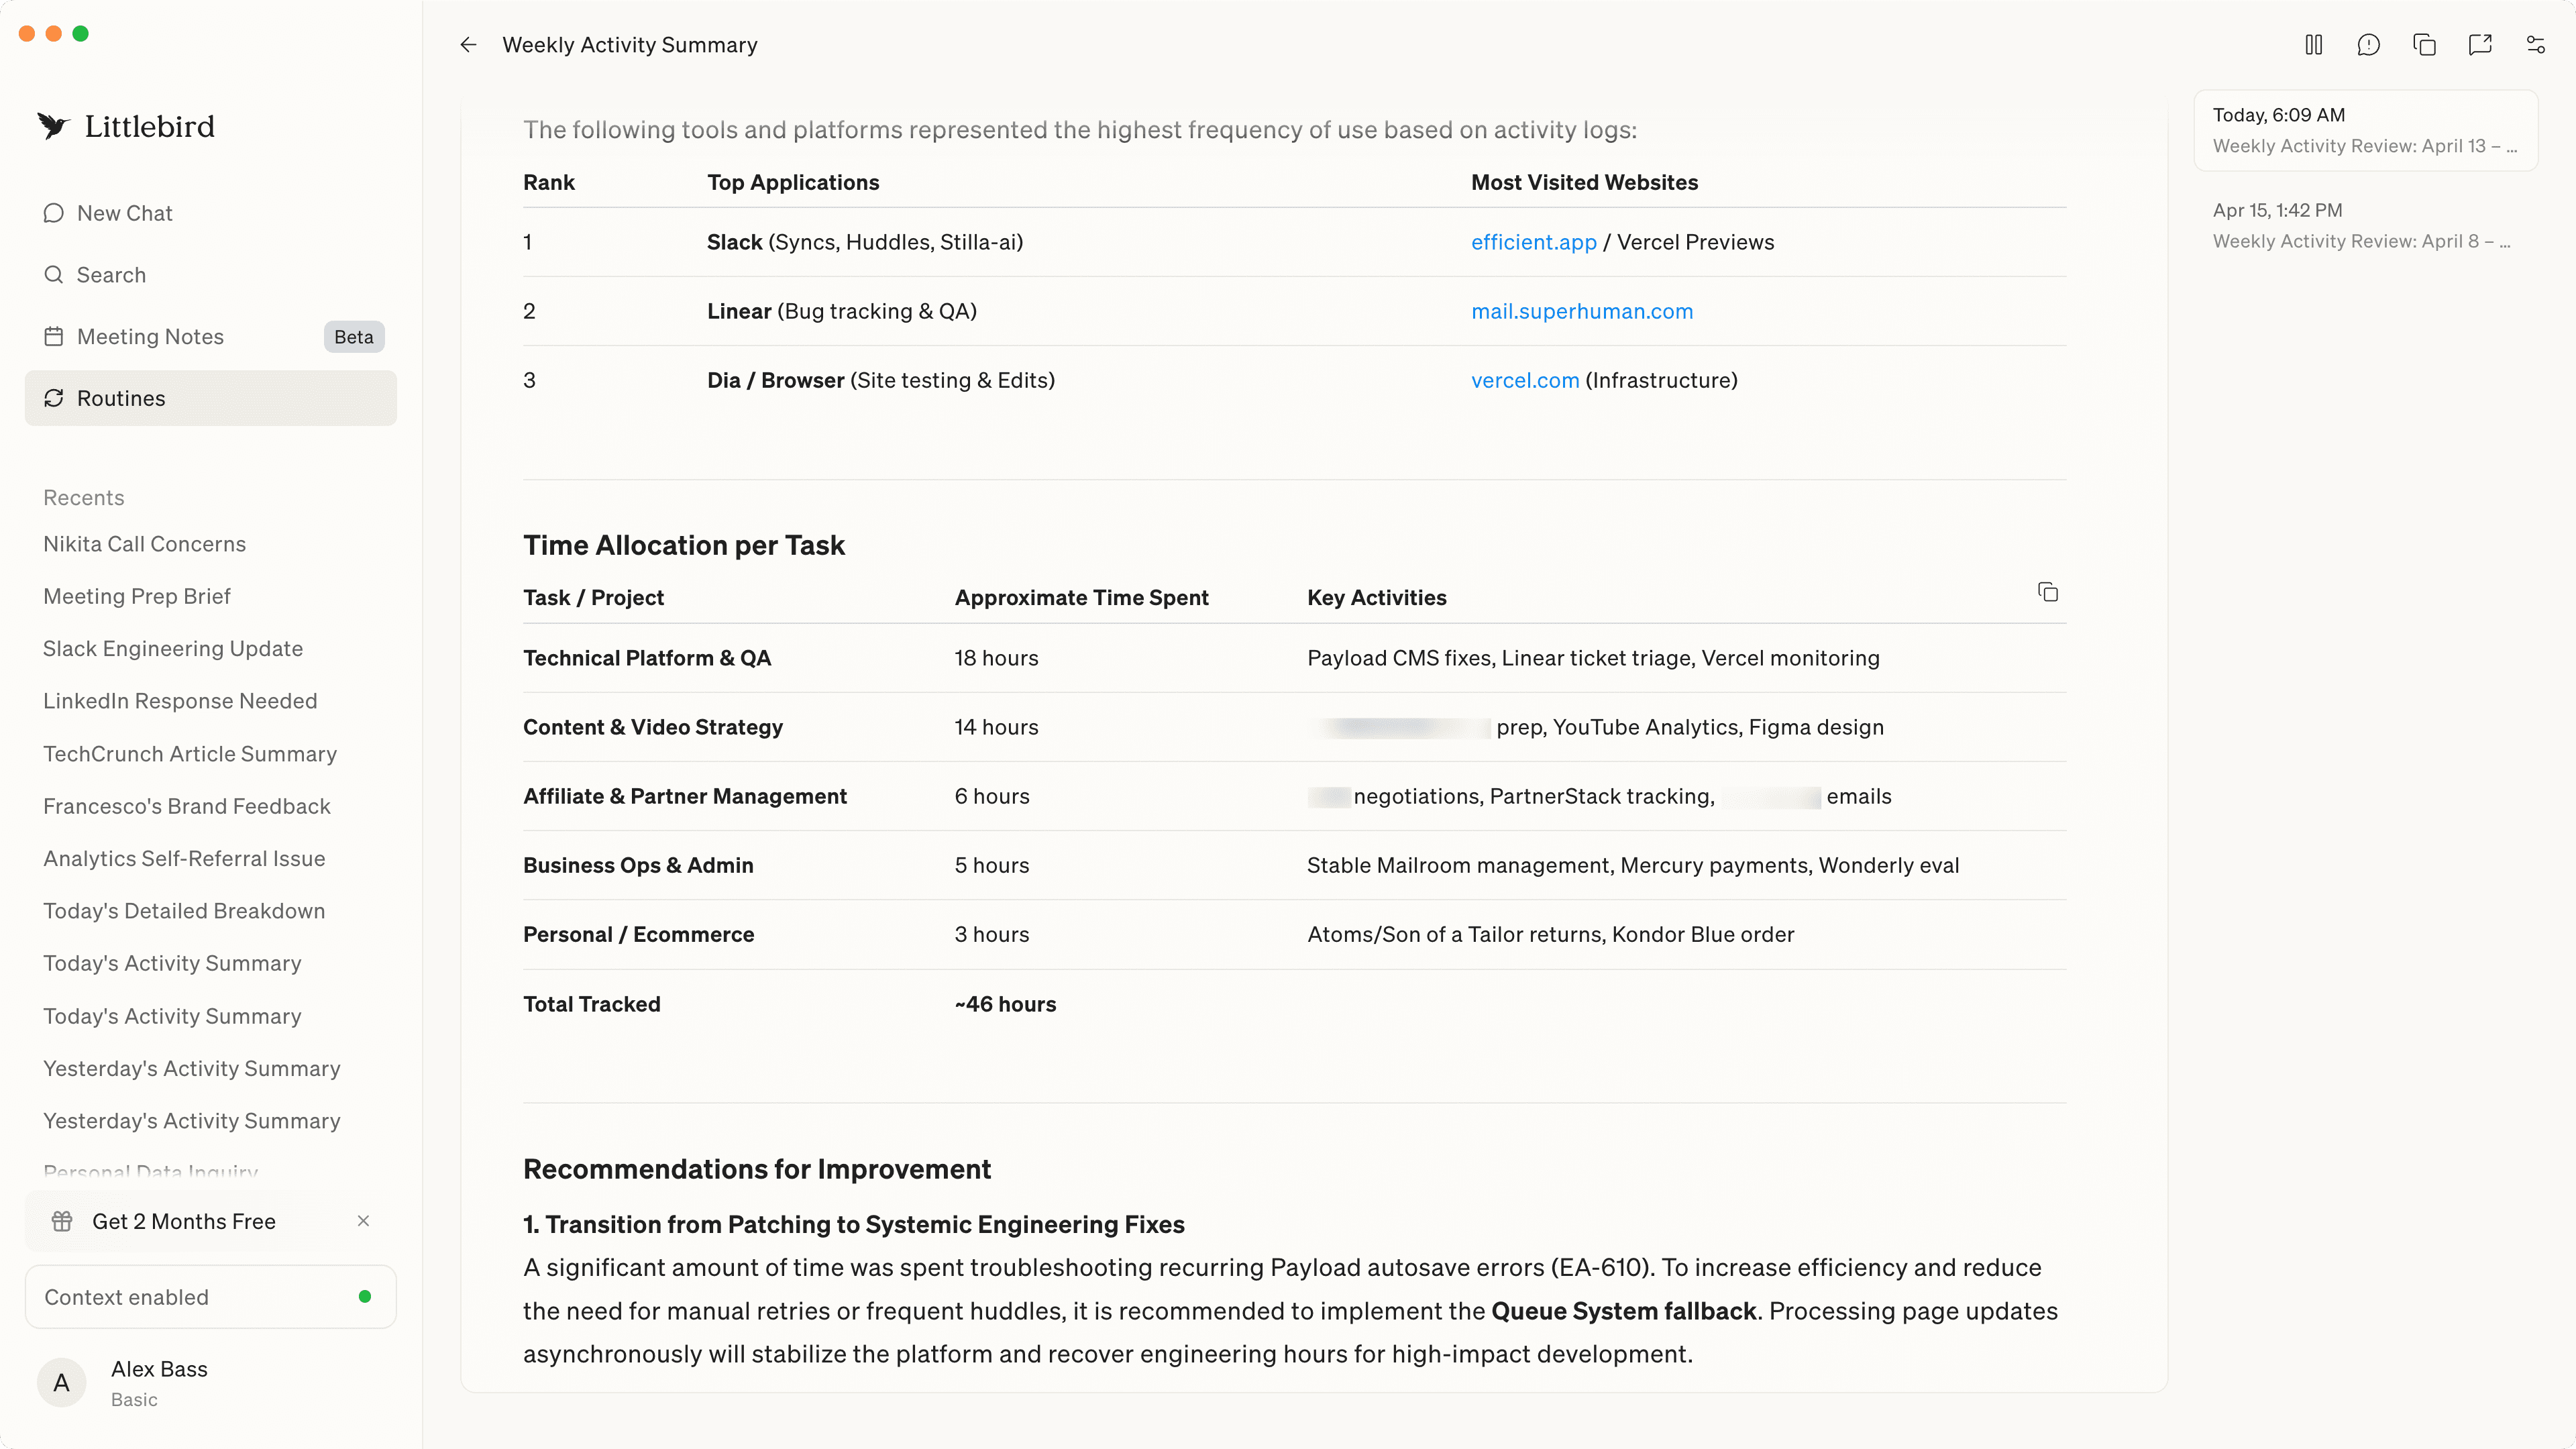Open the vercel.com infrastructure link
Image resolution: width=2576 pixels, height=1449 pixels.
coord(1524,380)
